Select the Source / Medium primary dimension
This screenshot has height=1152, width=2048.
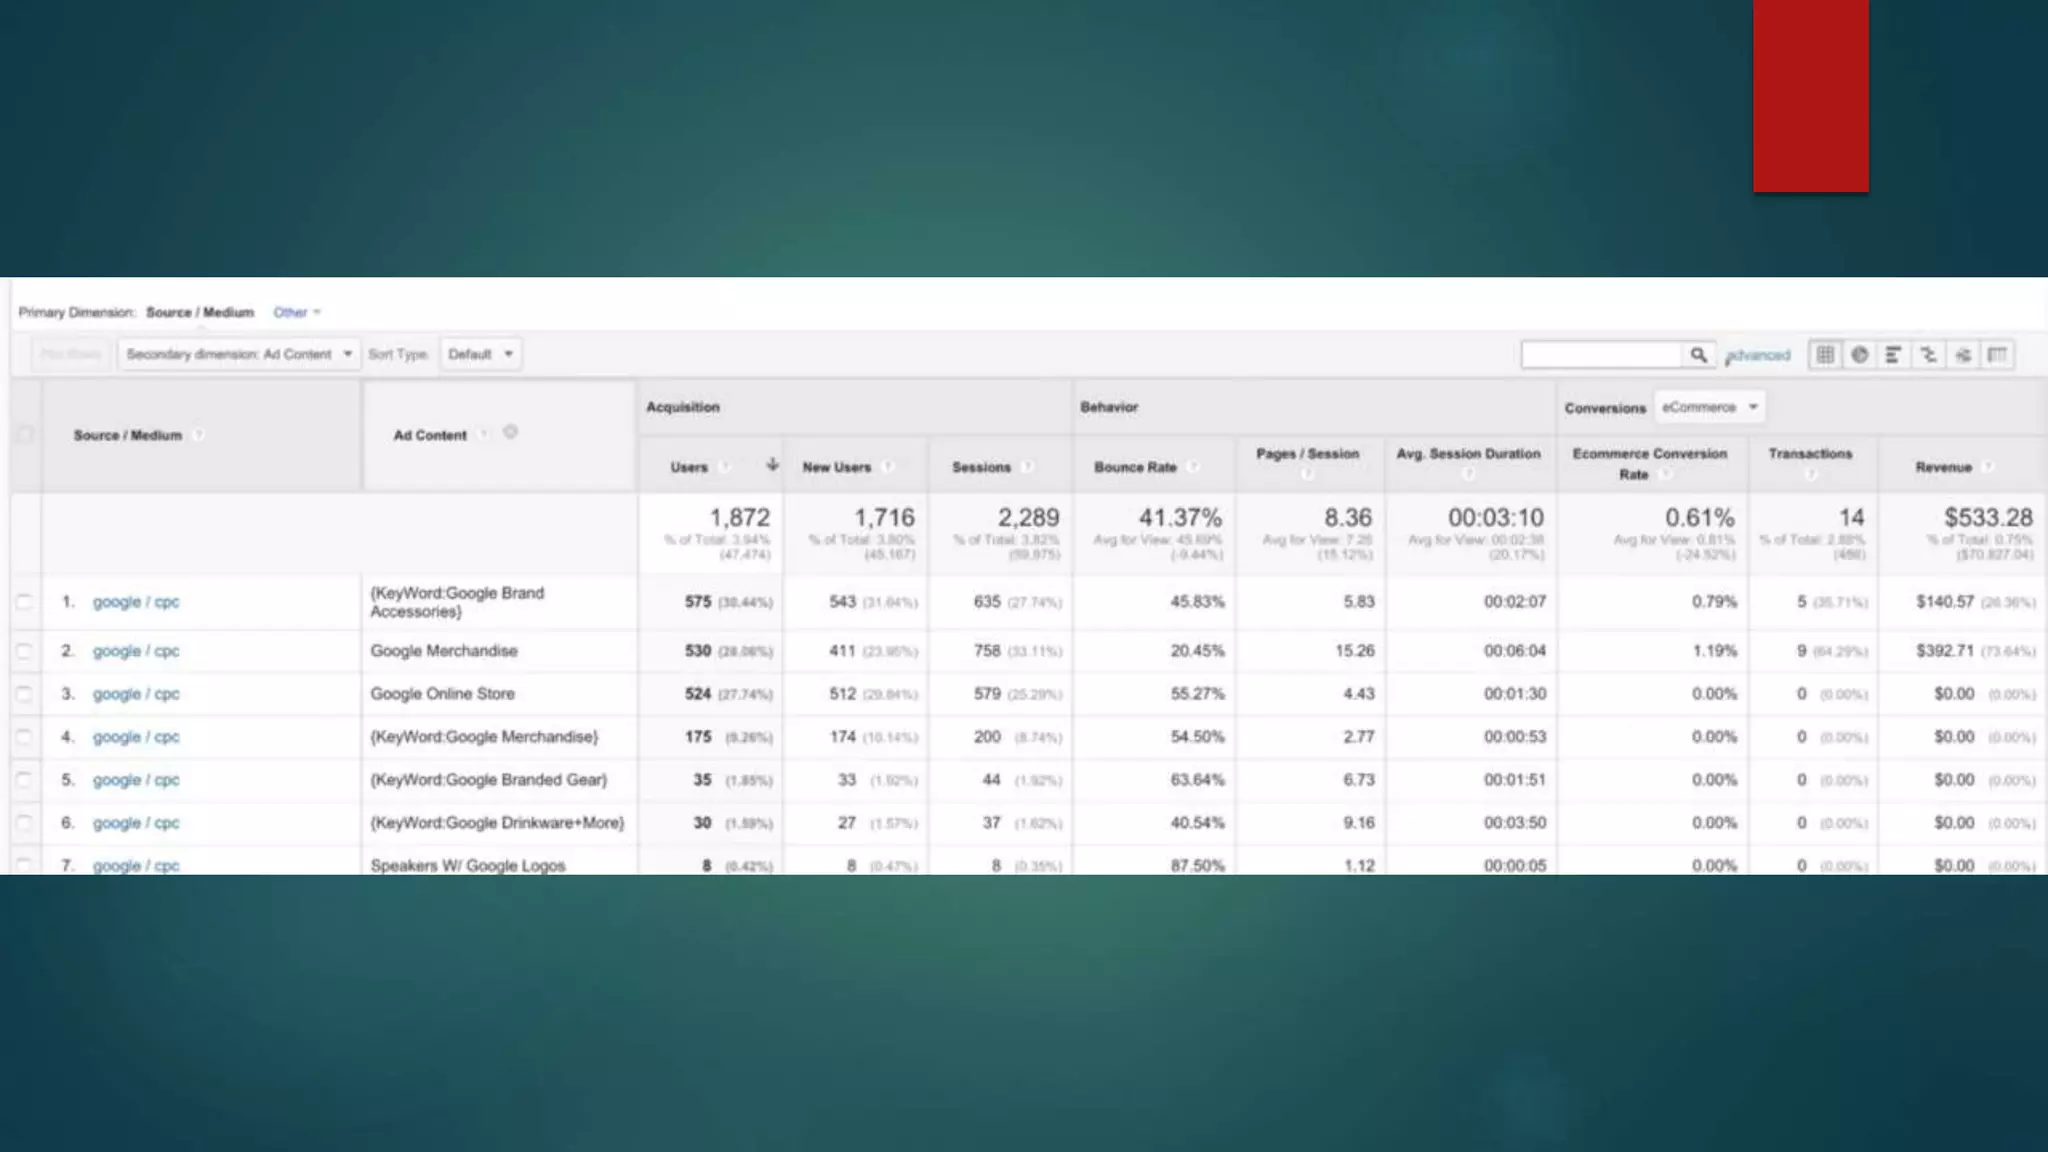[200, 312]
